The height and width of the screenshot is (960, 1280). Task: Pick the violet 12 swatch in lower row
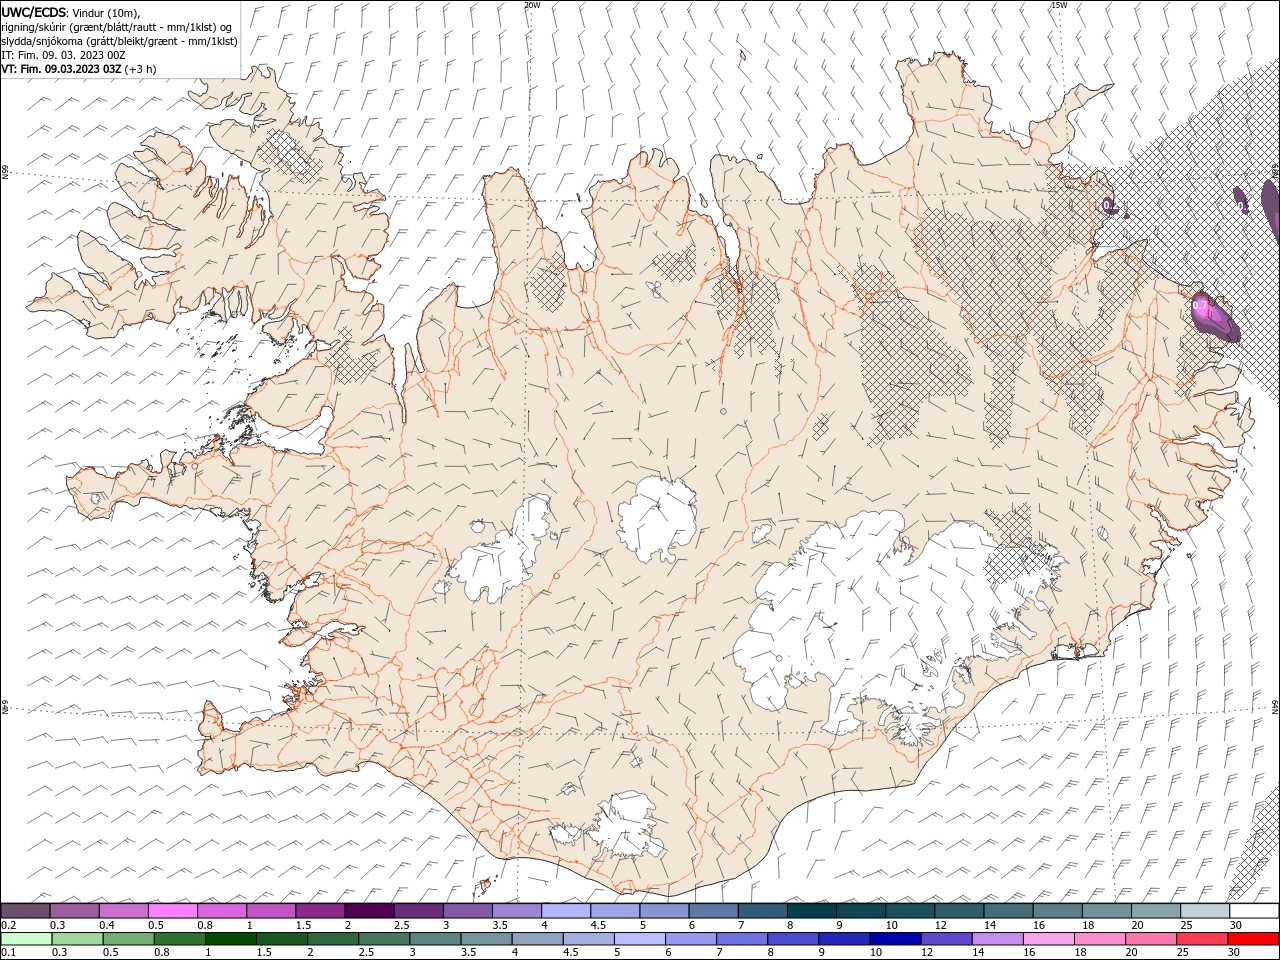click(946, 939)
